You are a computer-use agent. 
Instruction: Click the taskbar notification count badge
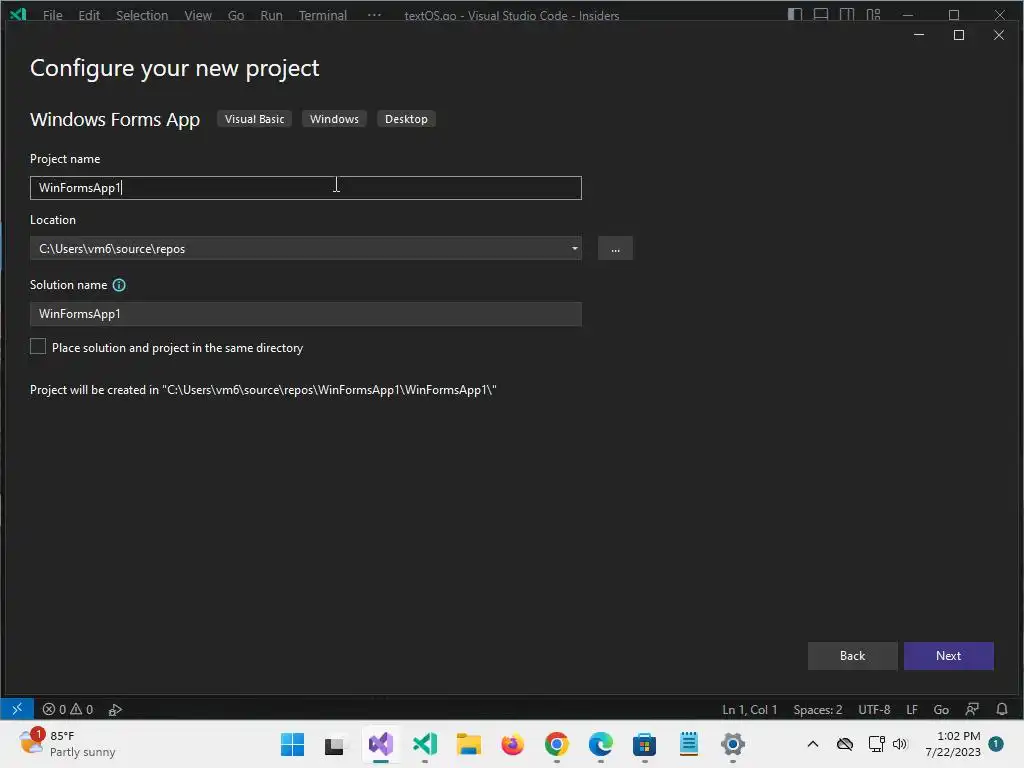[996, 743]
